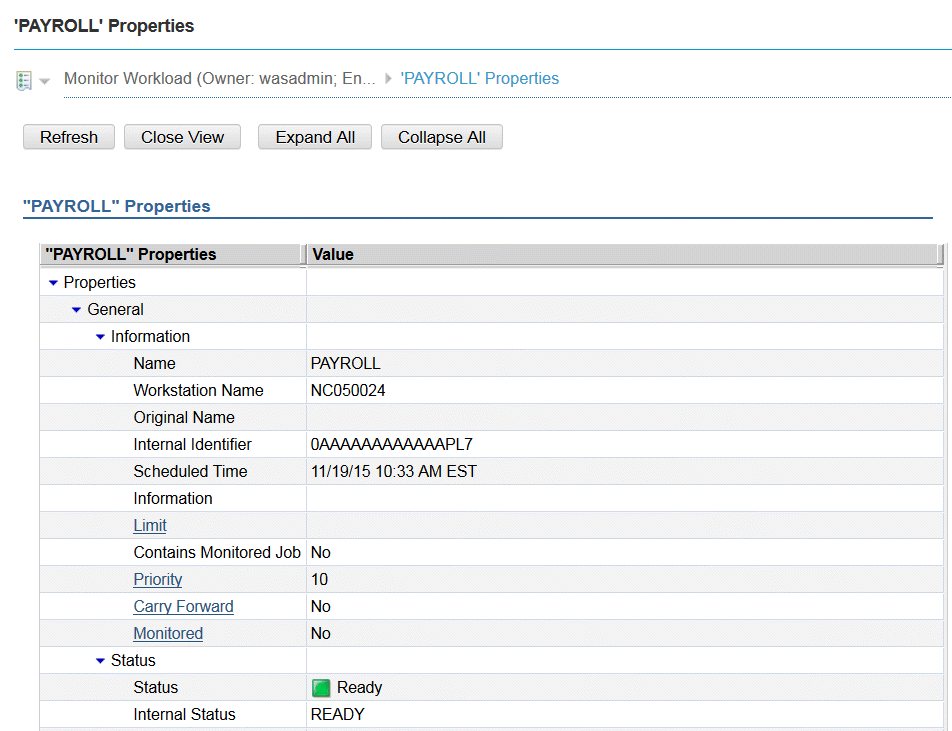Click the Collapse All button
The width and height of the screenshot is (952, 731).
[441, 137]
